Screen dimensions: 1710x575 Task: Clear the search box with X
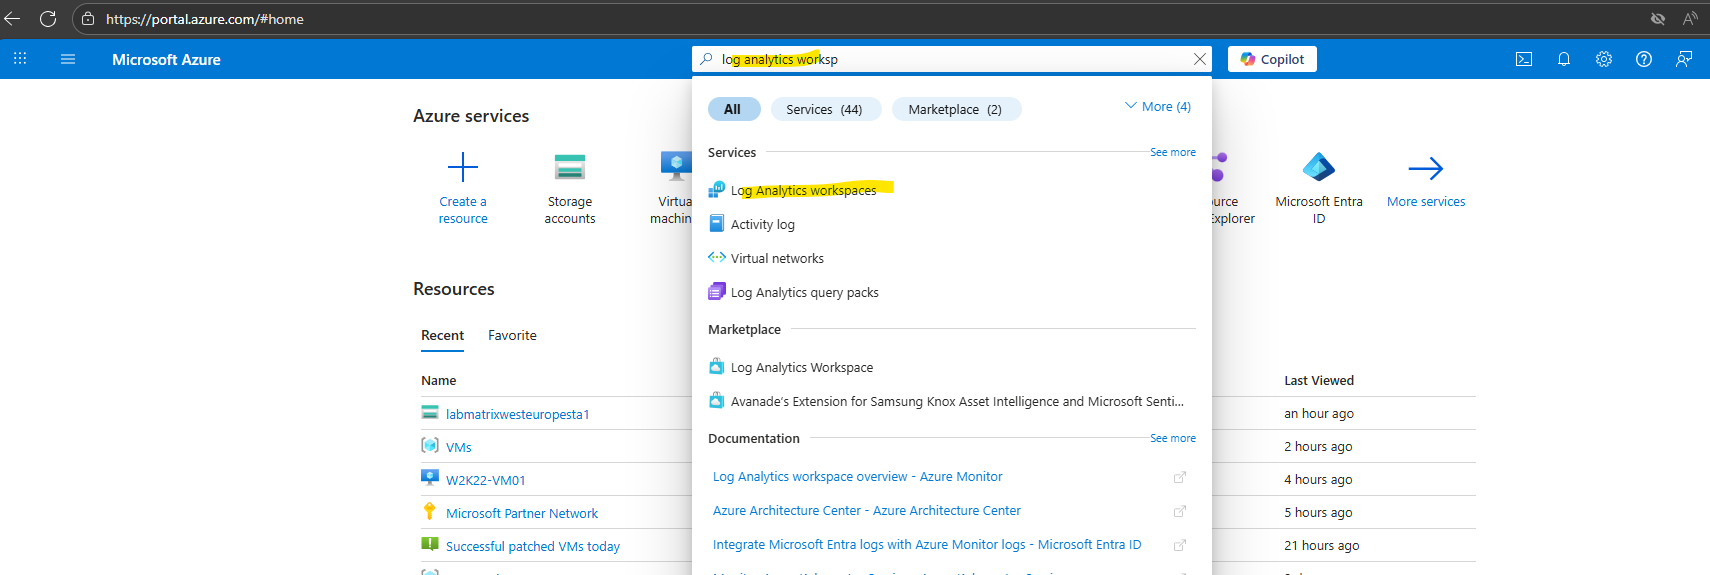coord(1200,59)
